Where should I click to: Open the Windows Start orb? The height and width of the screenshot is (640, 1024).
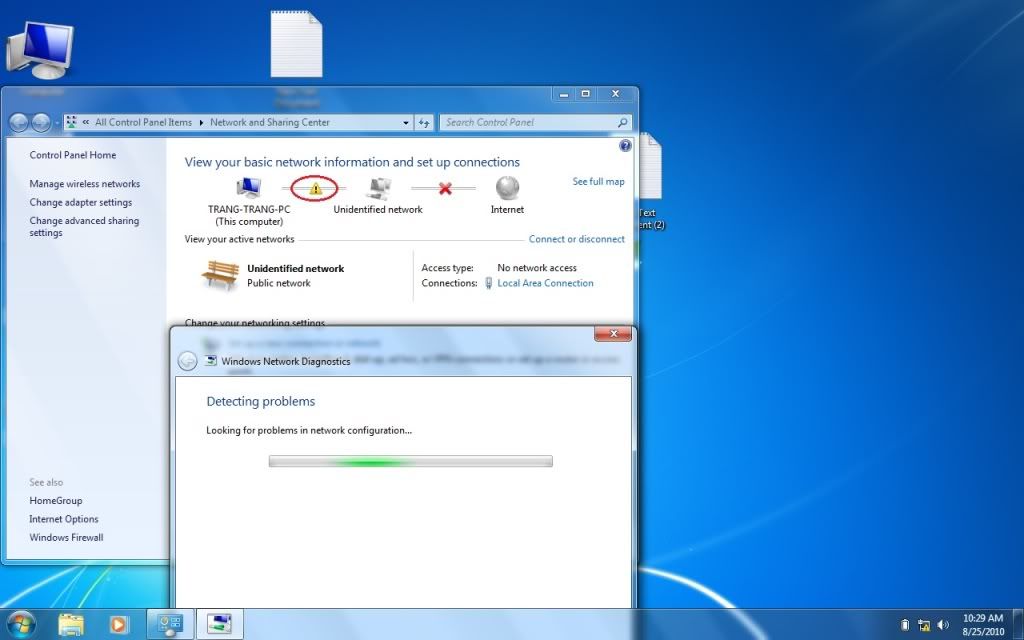coord(22,624)
